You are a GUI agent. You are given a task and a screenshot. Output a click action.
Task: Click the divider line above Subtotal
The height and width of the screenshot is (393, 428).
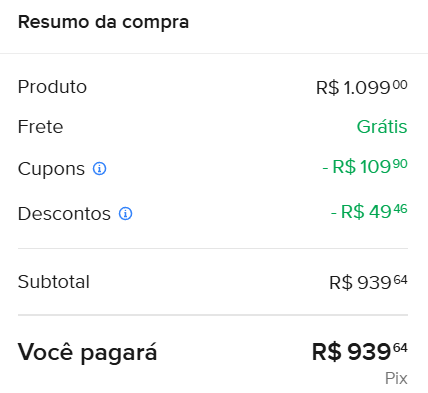coord(213,248)
